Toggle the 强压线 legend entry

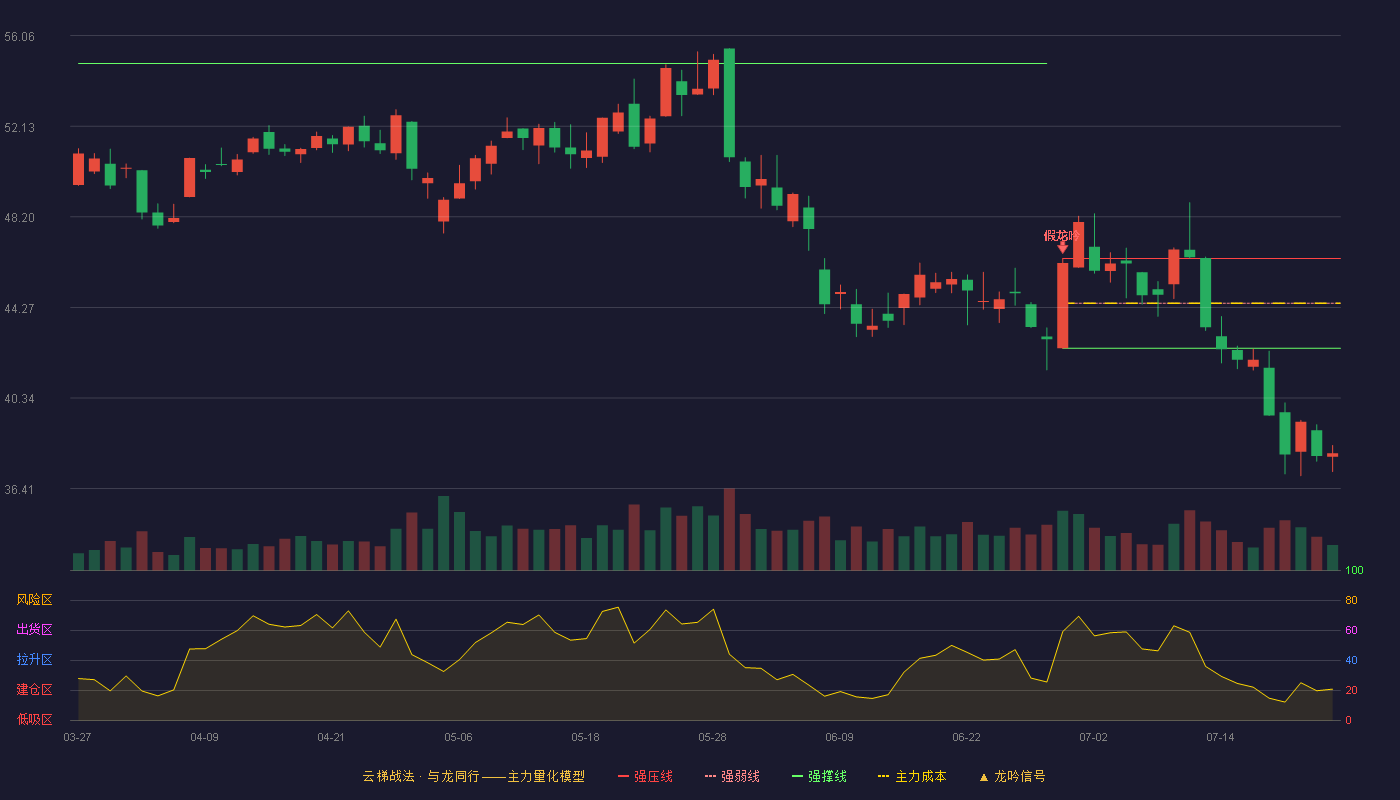point(645,776)
